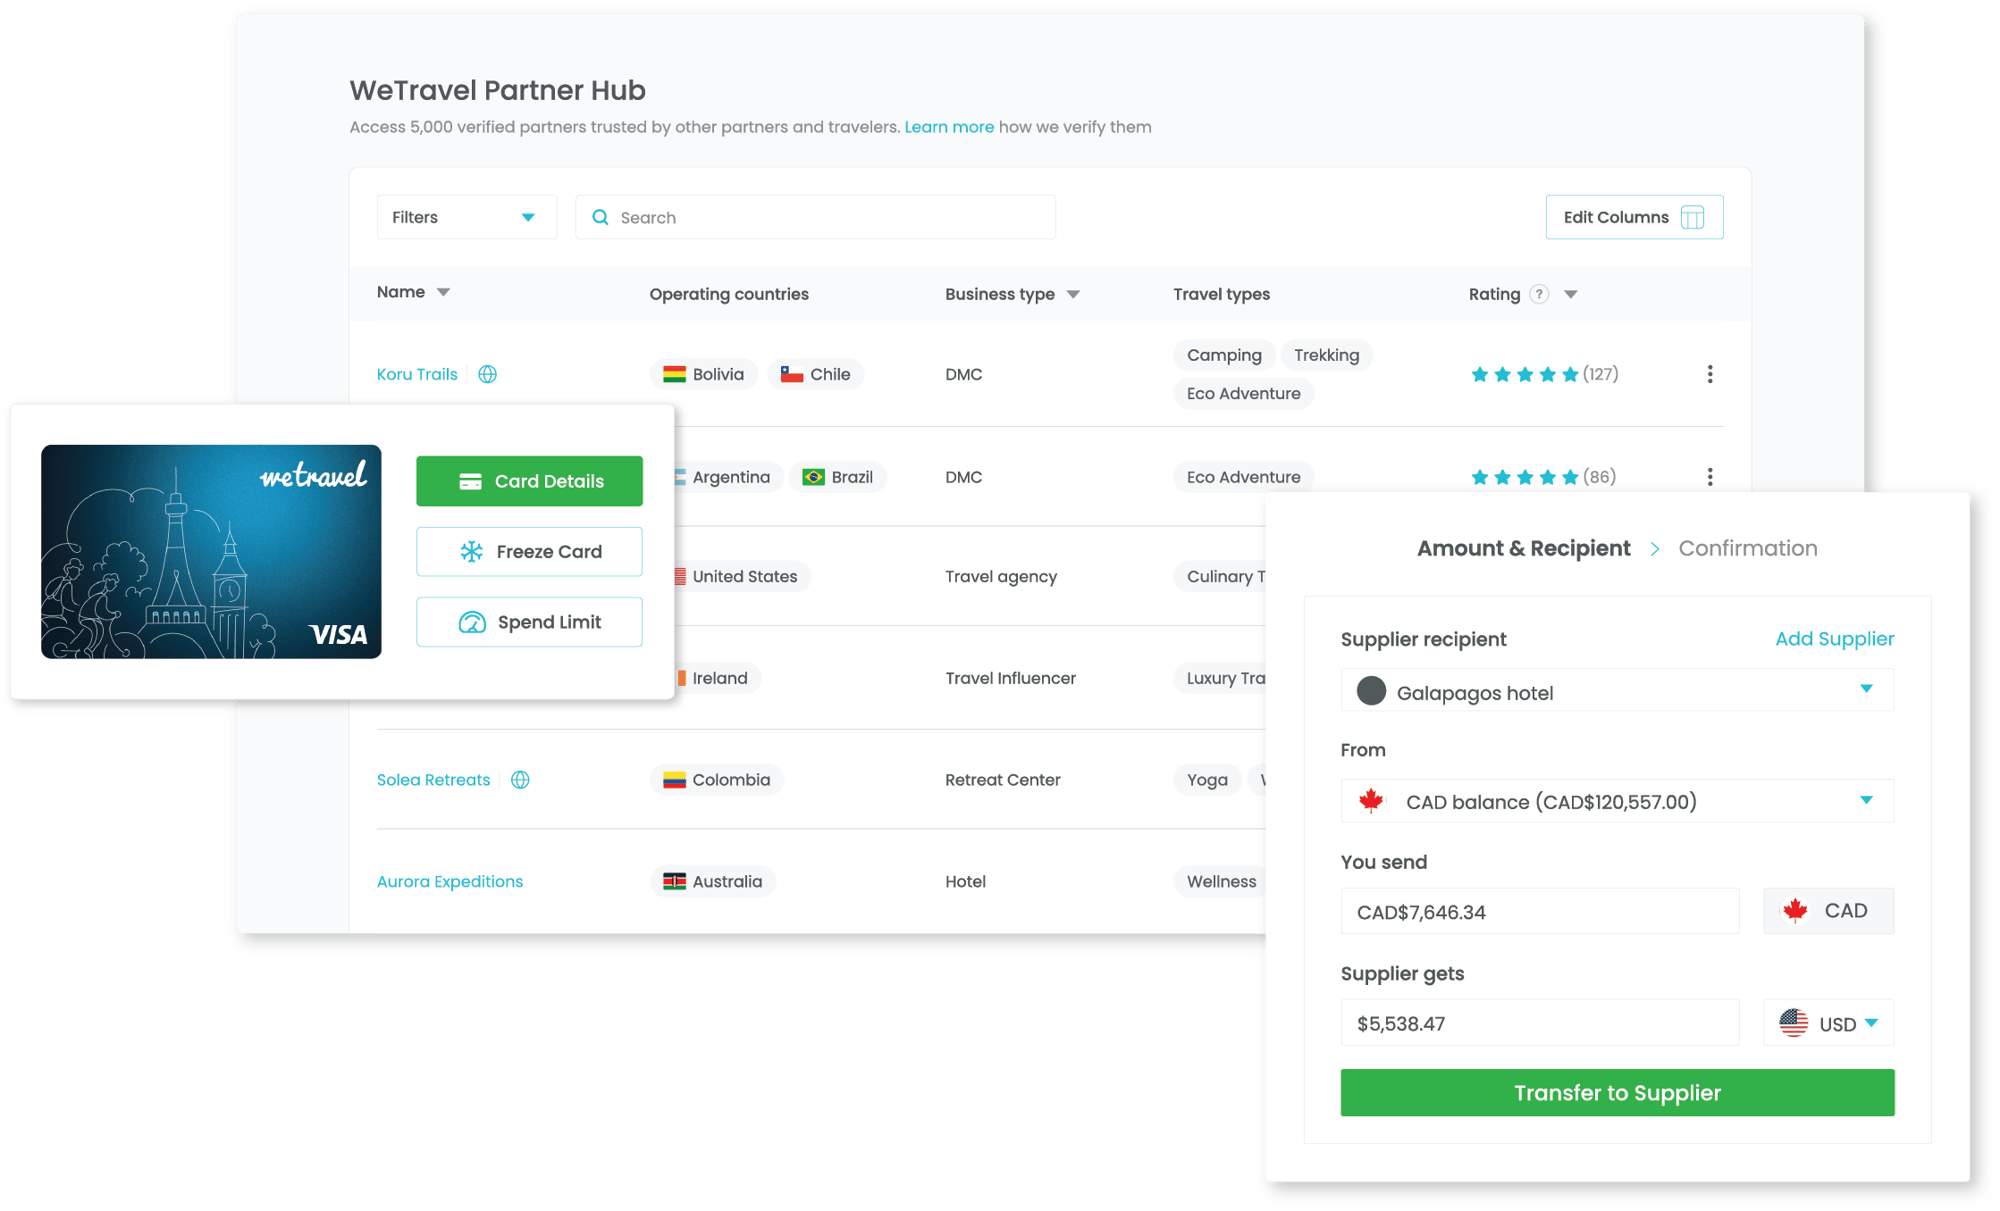The height and width of the screenshot is (1211, 2000).
Task: Open the Koru Trails partner link
Action: (x=417, y=374)
